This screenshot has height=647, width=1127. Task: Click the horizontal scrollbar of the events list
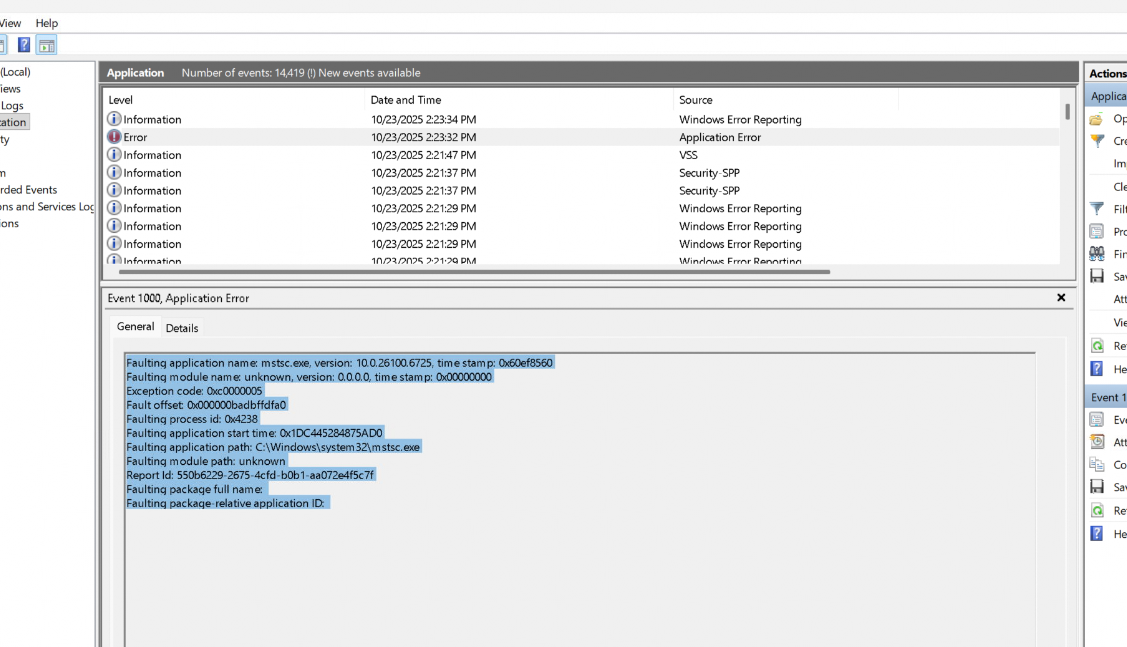[x=474, y=272]
